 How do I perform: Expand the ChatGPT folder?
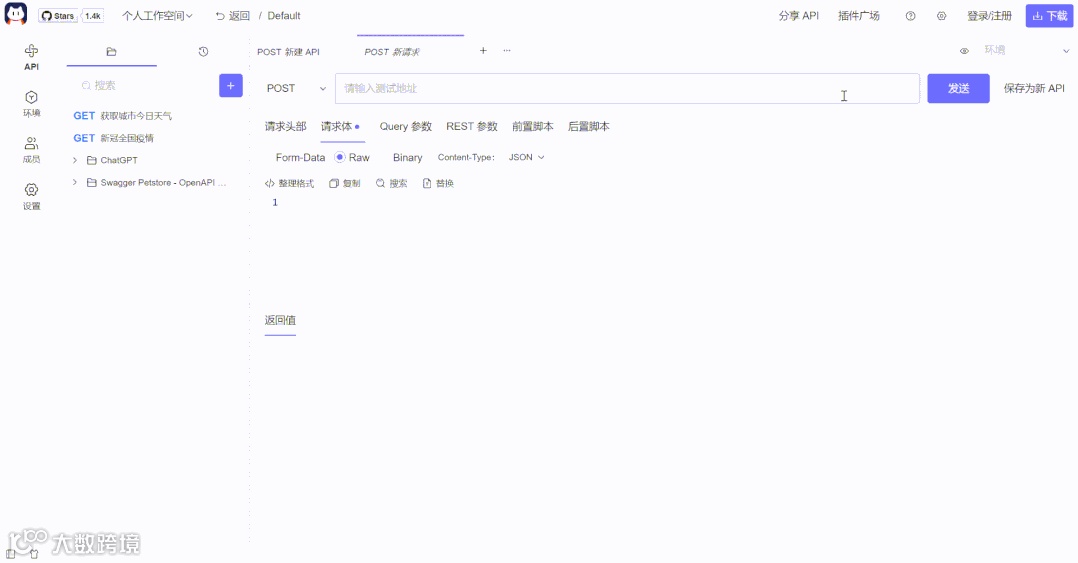[75, 160]
